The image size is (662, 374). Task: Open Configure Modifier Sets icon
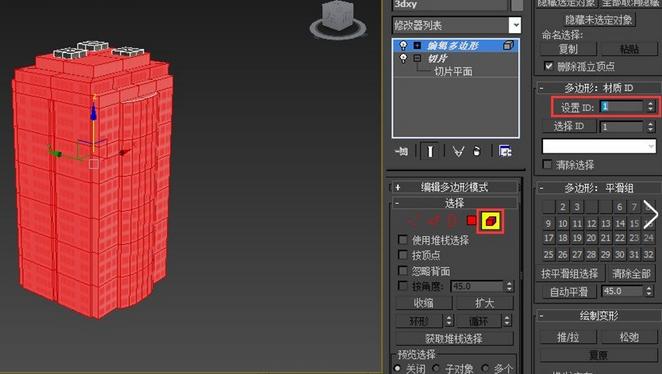coord(505,151)
